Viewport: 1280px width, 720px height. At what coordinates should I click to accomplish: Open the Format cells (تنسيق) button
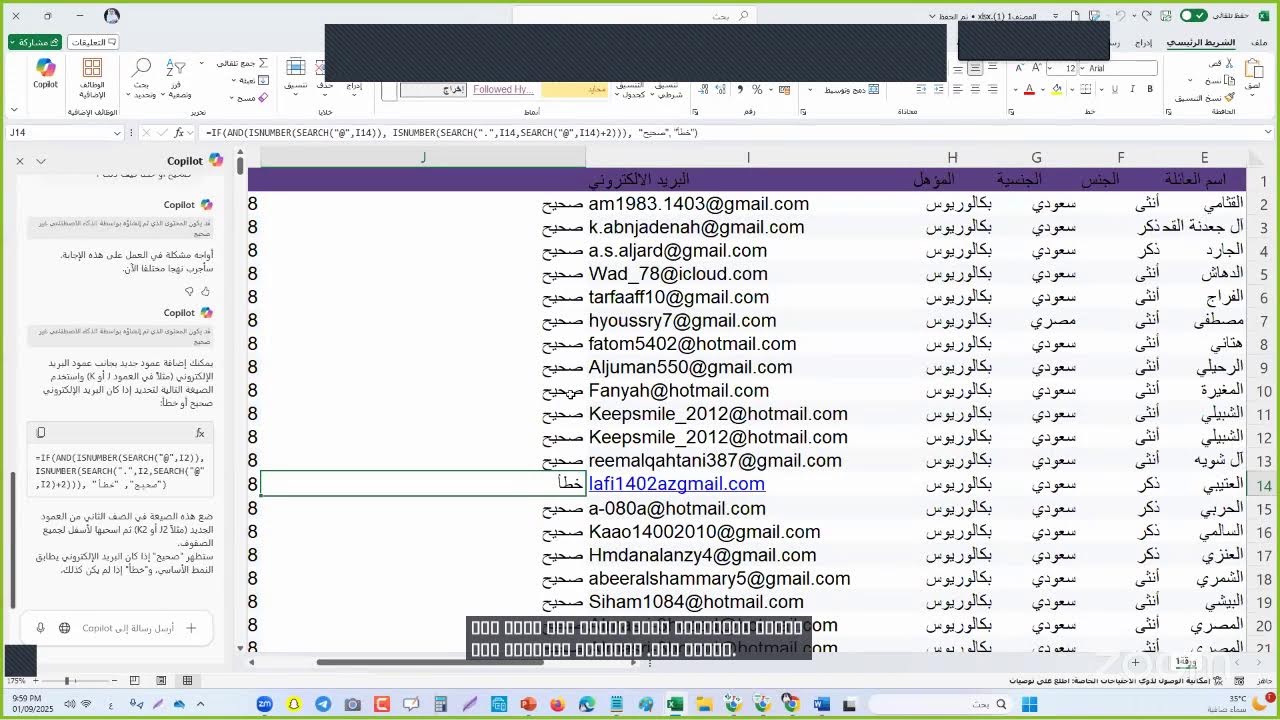(295, 76)
